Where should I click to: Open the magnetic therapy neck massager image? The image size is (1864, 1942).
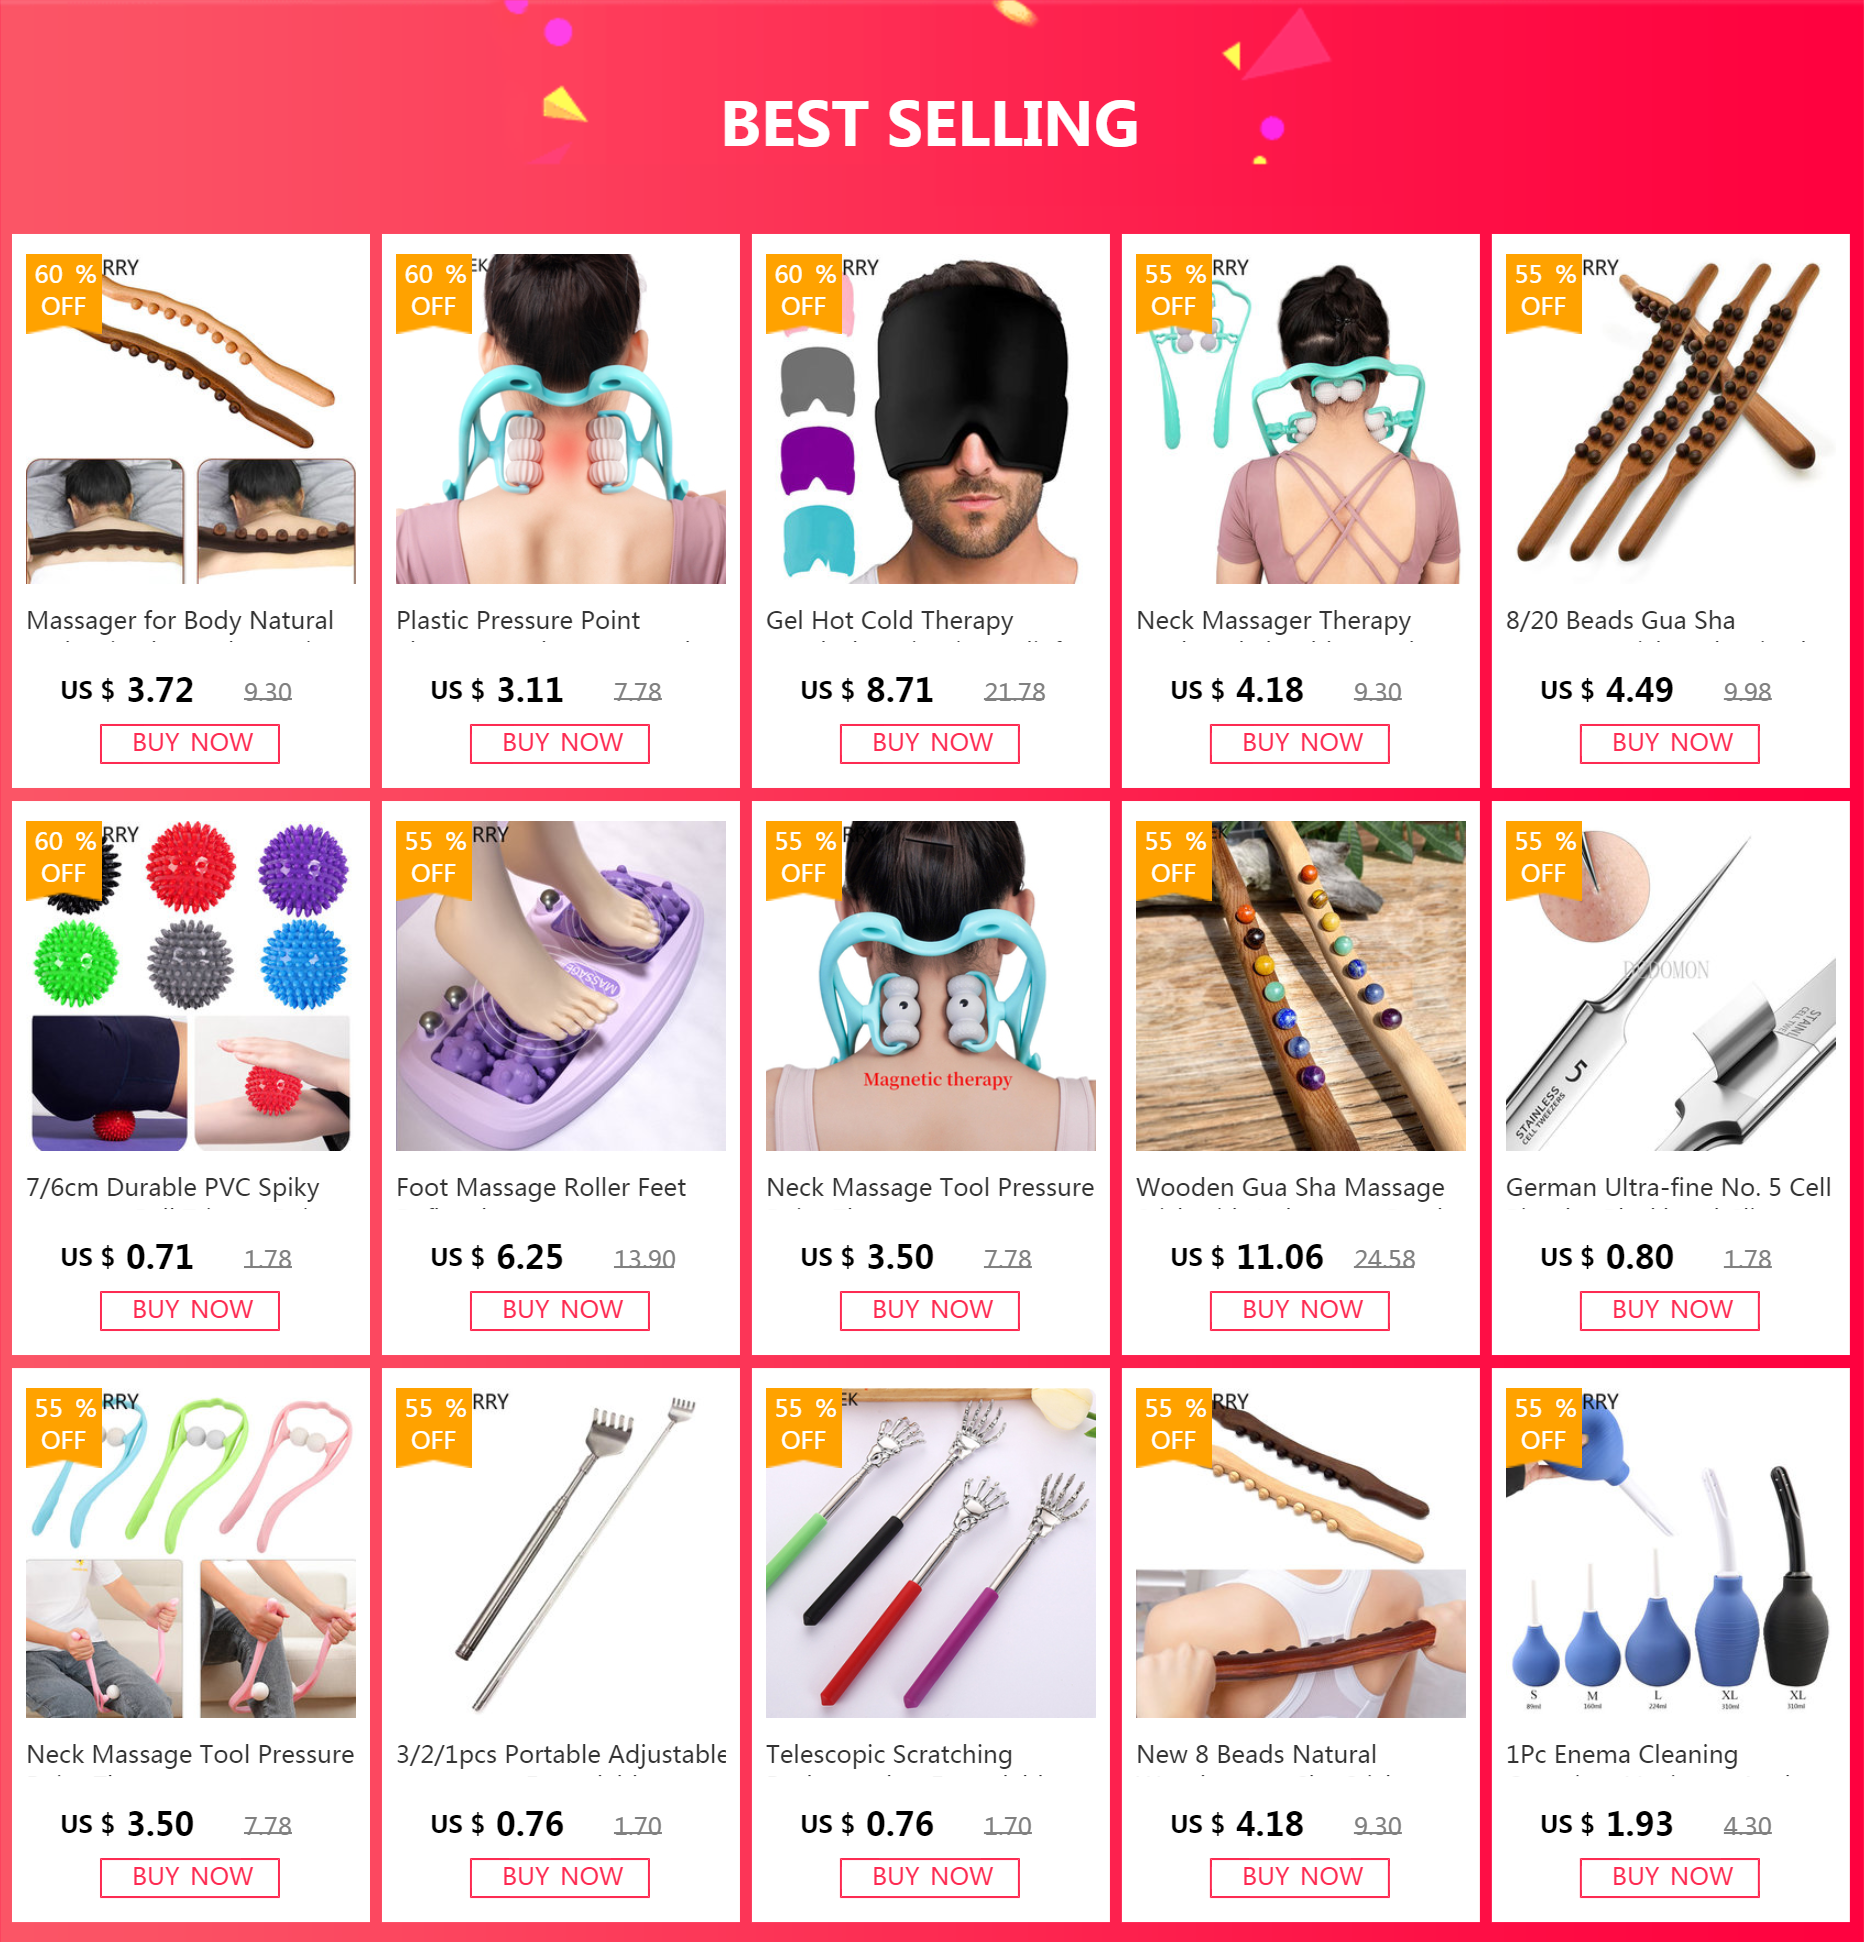coord(930,985)
